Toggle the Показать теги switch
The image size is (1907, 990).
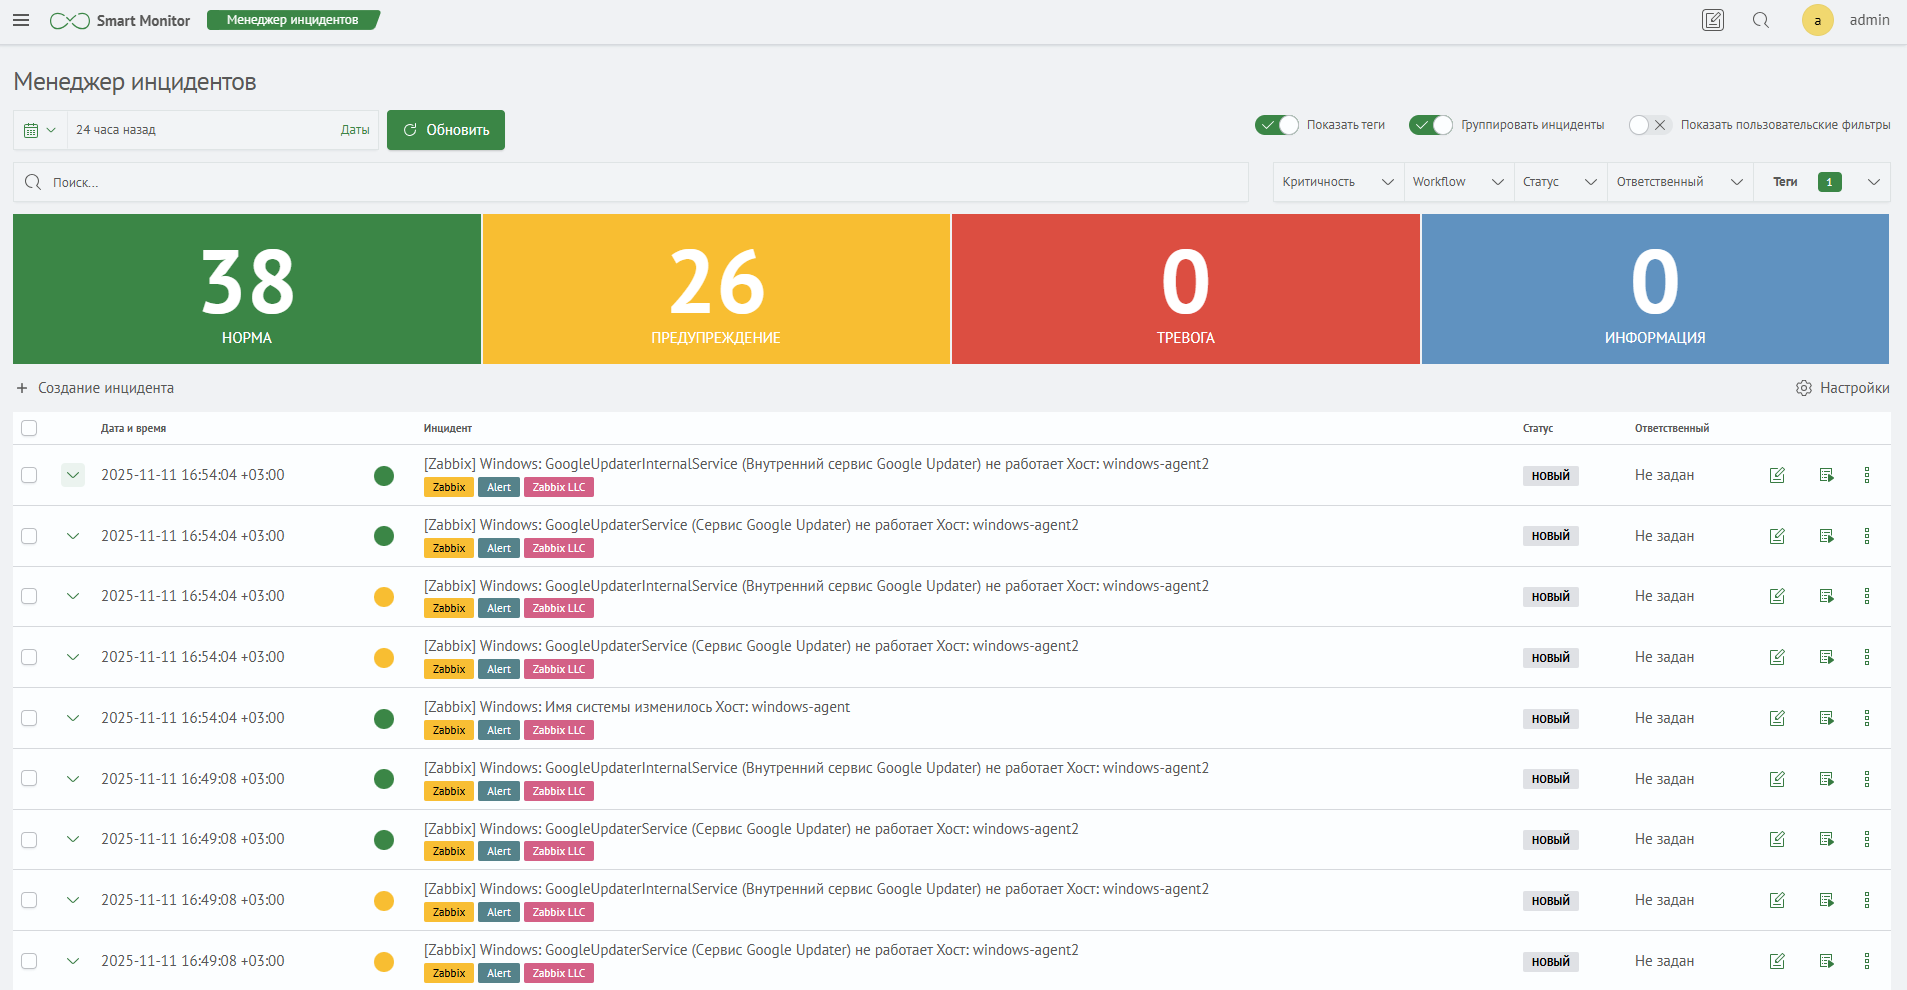coord(1277,125)
